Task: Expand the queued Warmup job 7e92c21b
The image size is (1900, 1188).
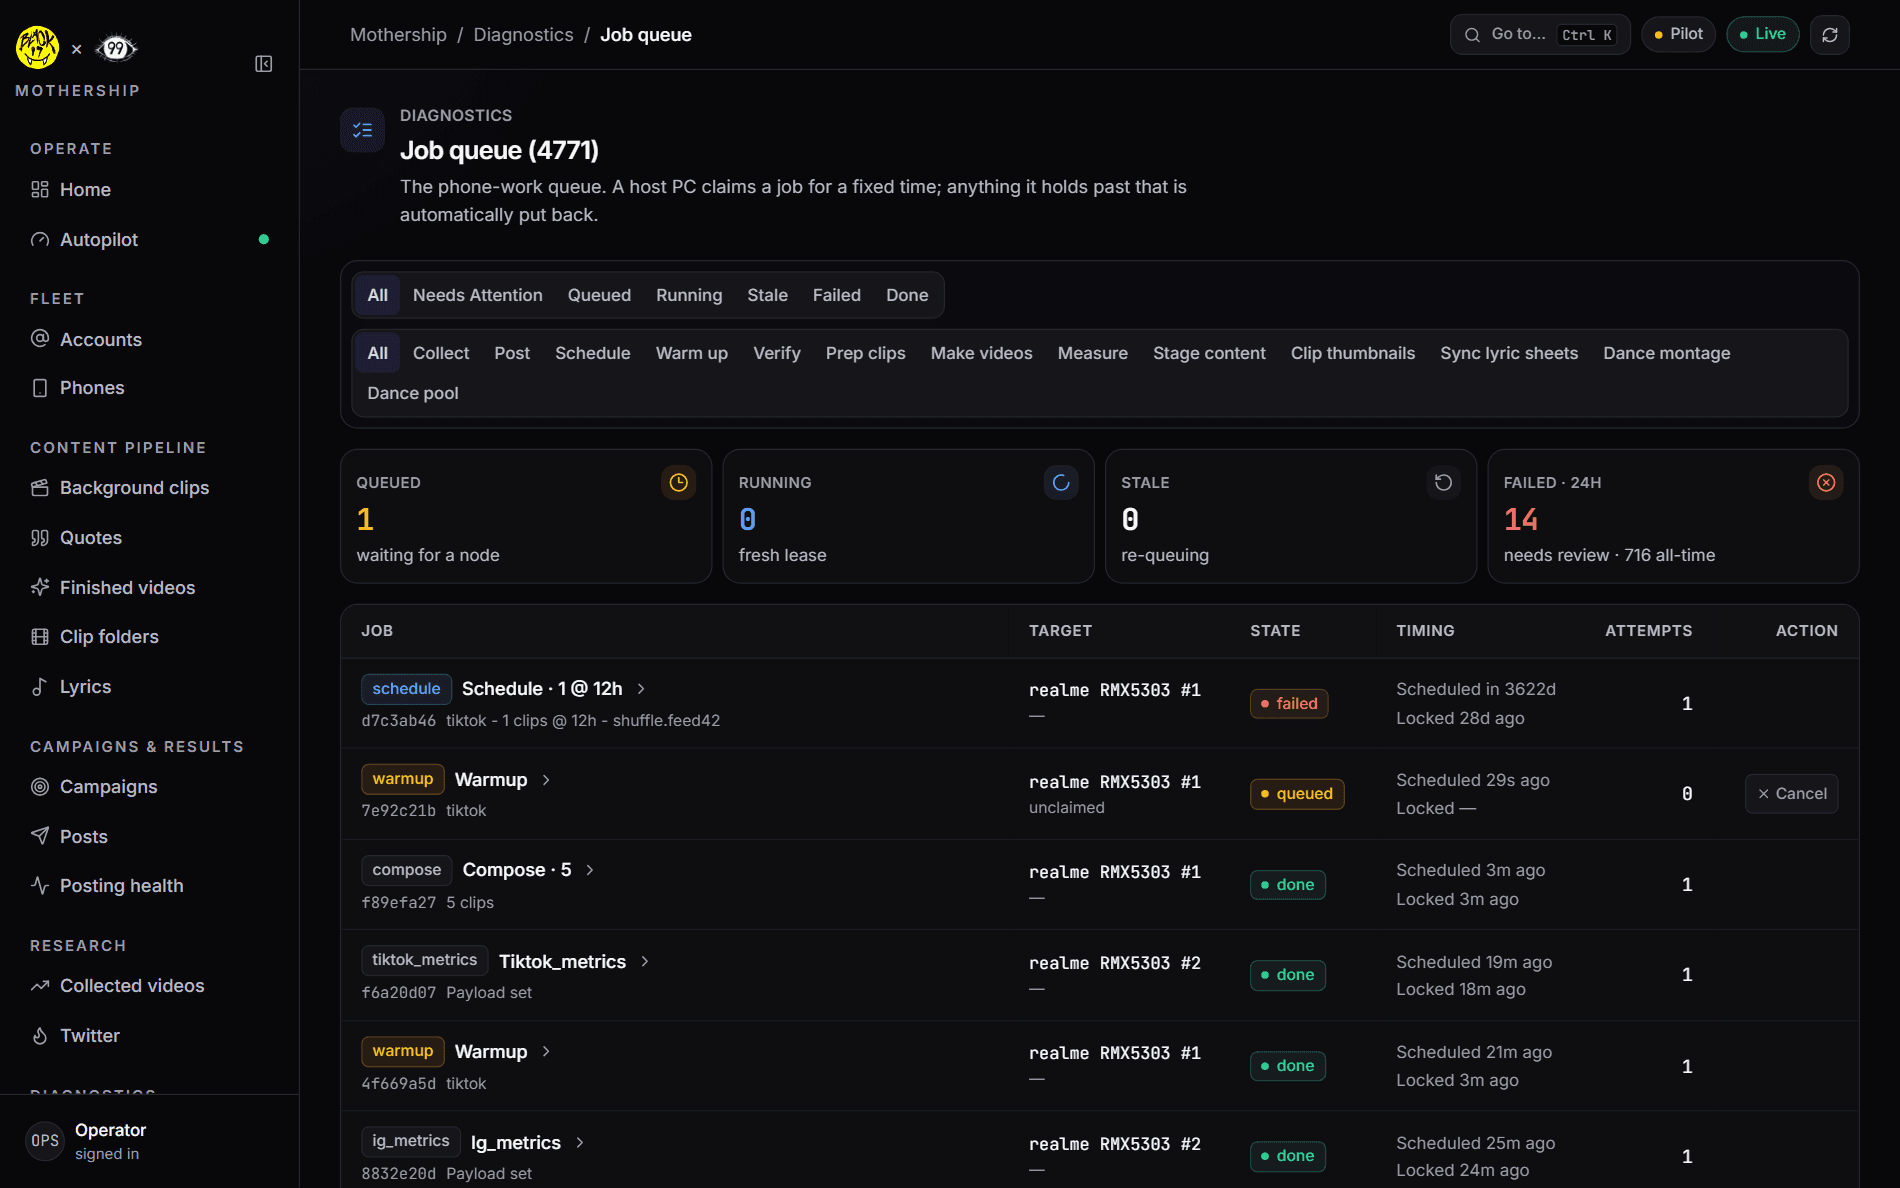Action: (x=546, y=780)
